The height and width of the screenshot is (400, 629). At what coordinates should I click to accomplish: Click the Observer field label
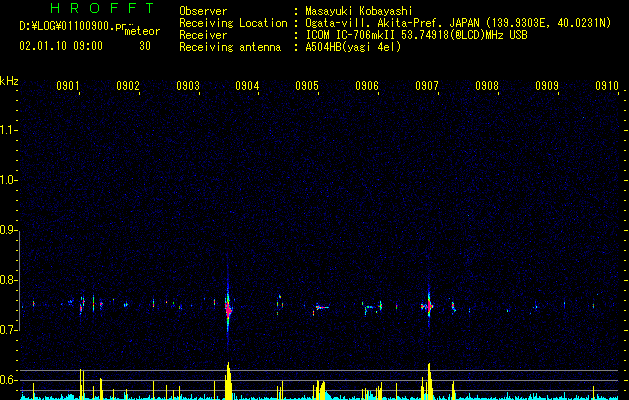pos(203,11)
